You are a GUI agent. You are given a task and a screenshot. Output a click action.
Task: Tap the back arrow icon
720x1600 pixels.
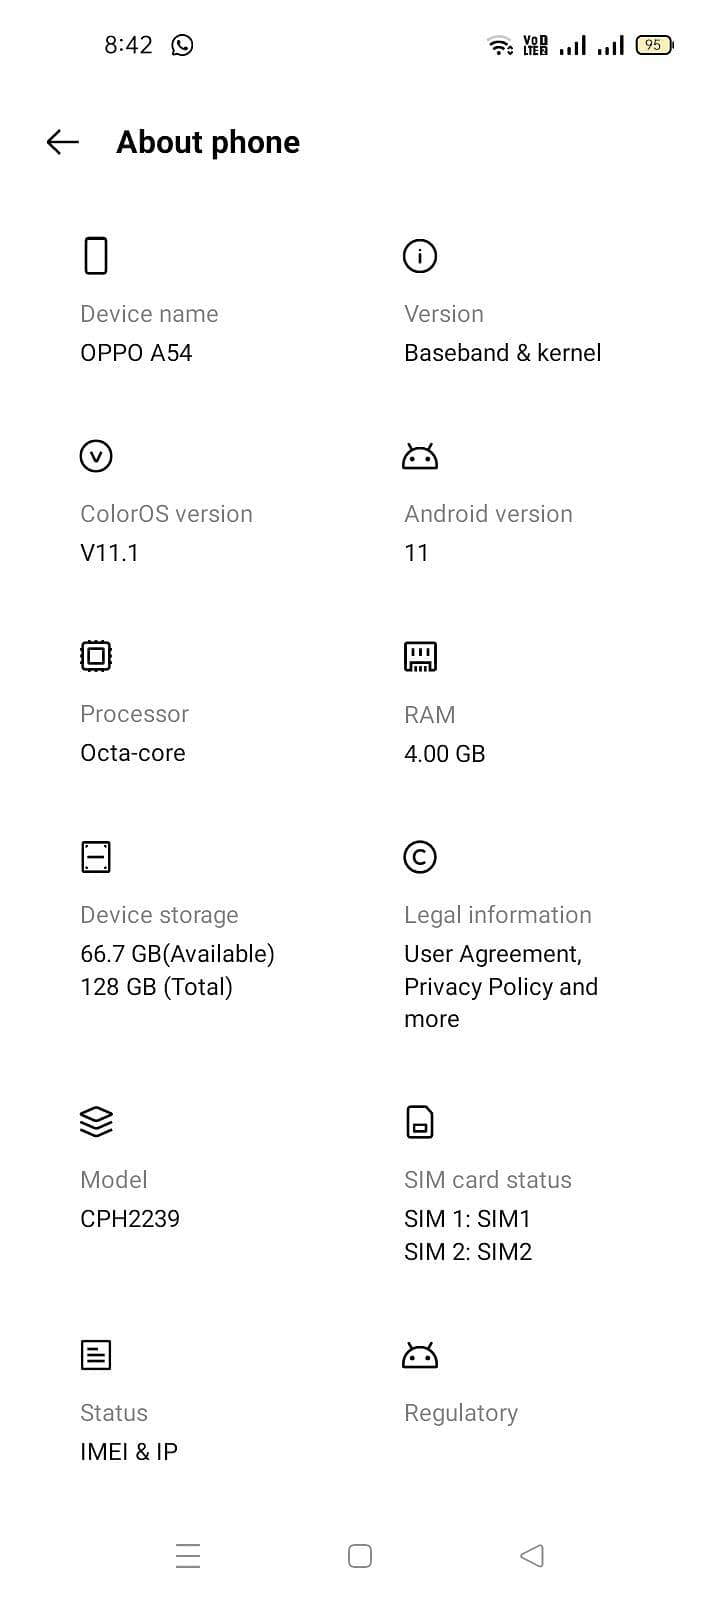[x=63, y=142]
